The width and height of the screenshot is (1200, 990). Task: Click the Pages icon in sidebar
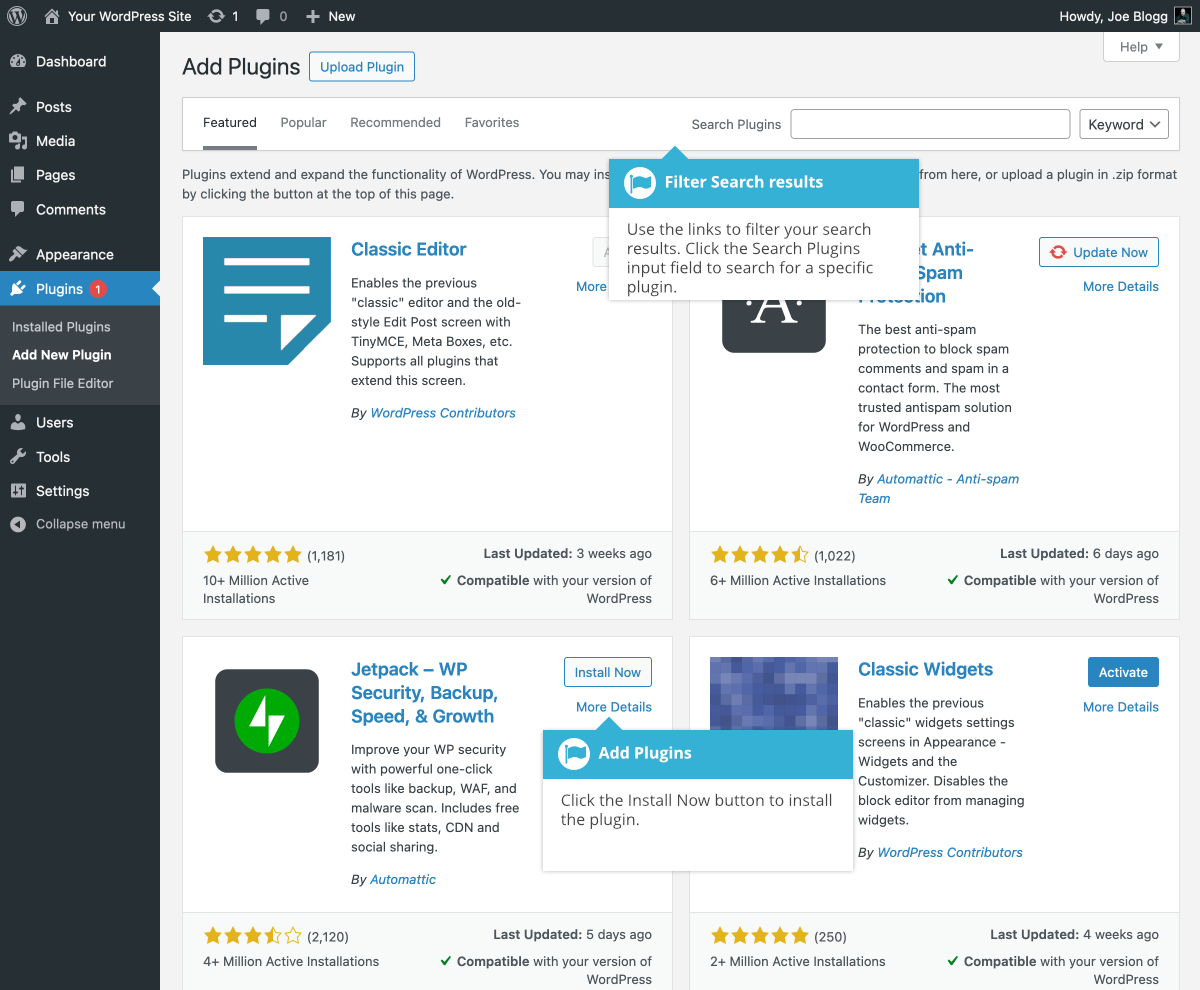tap(18, 175)
